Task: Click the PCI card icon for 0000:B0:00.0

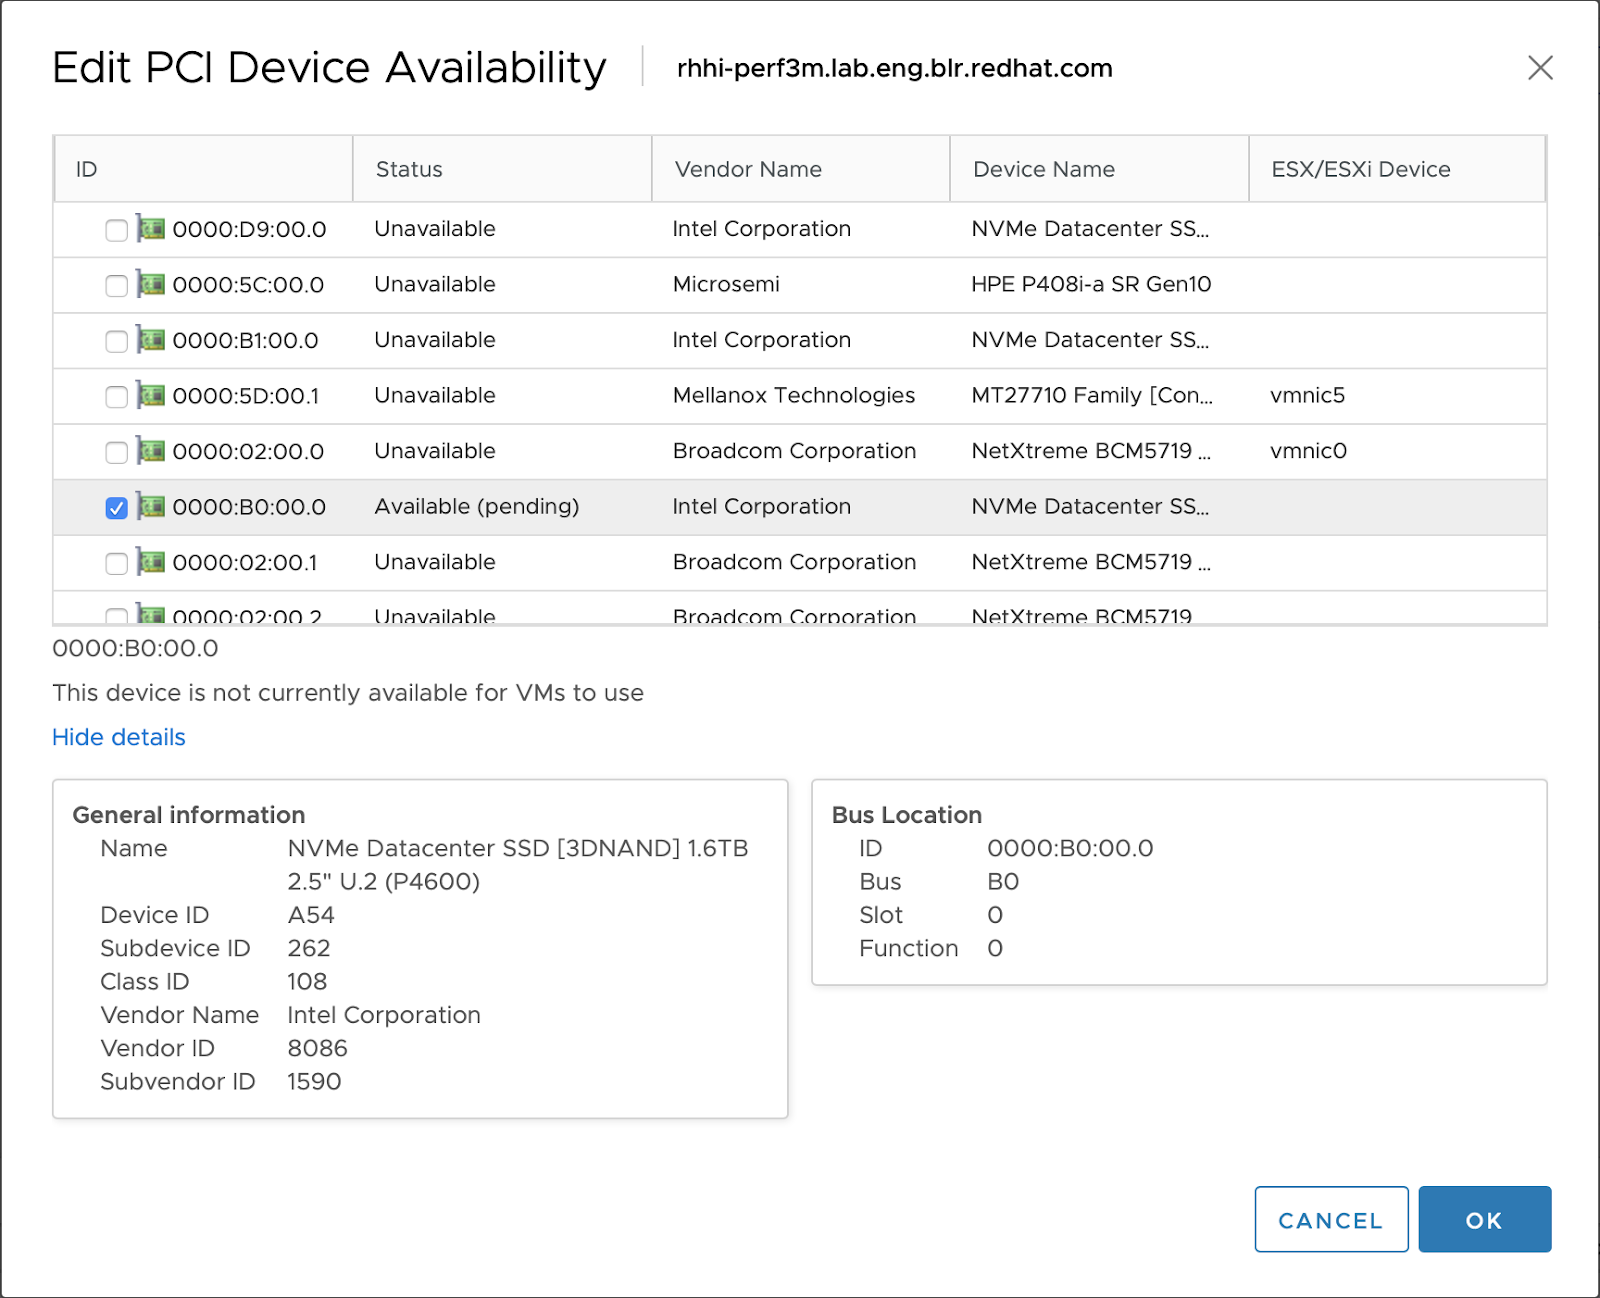Action: pos(152,507)
